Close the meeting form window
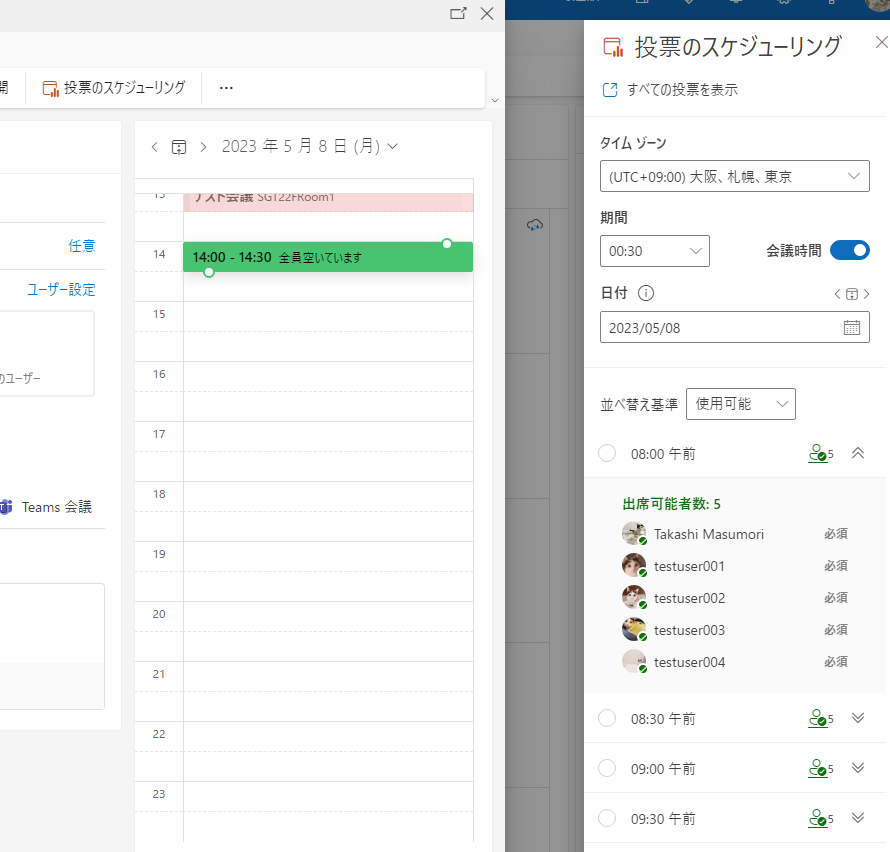The image size is (890, 852). click(487, 14)
